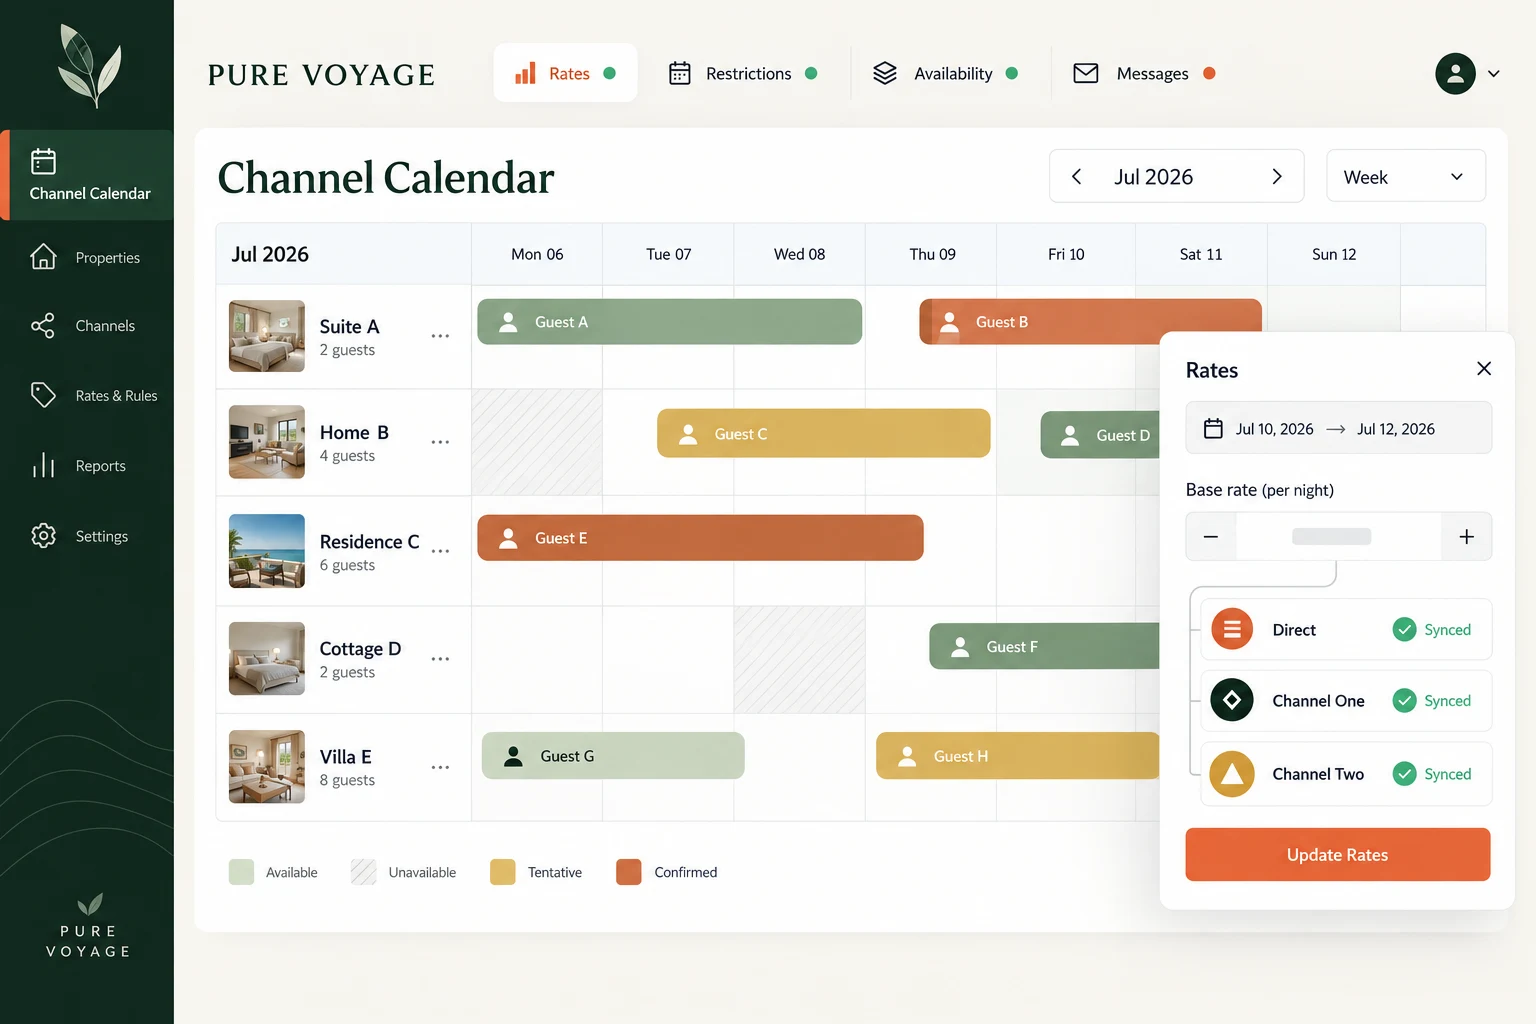1536x1024 pixels.
Task: Open the Channel Calendar sidebar item
Action: pos(88,175)
